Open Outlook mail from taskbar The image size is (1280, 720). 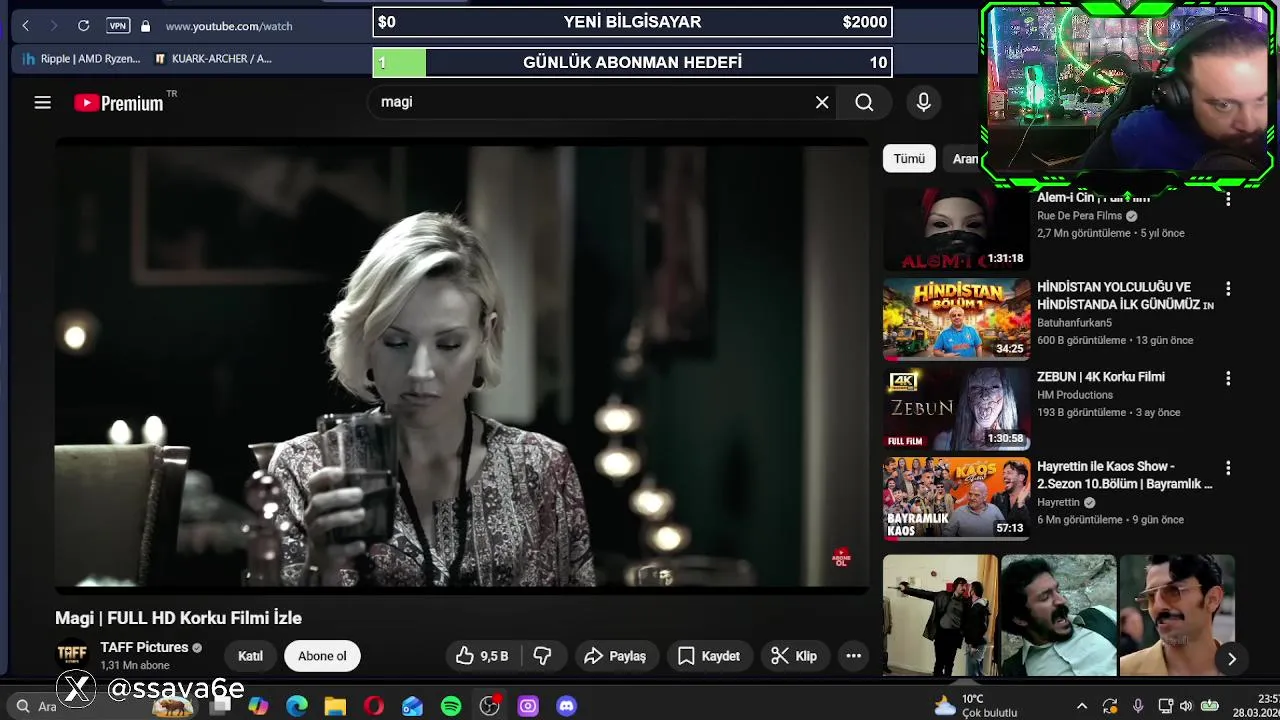(x=412, y=706)
